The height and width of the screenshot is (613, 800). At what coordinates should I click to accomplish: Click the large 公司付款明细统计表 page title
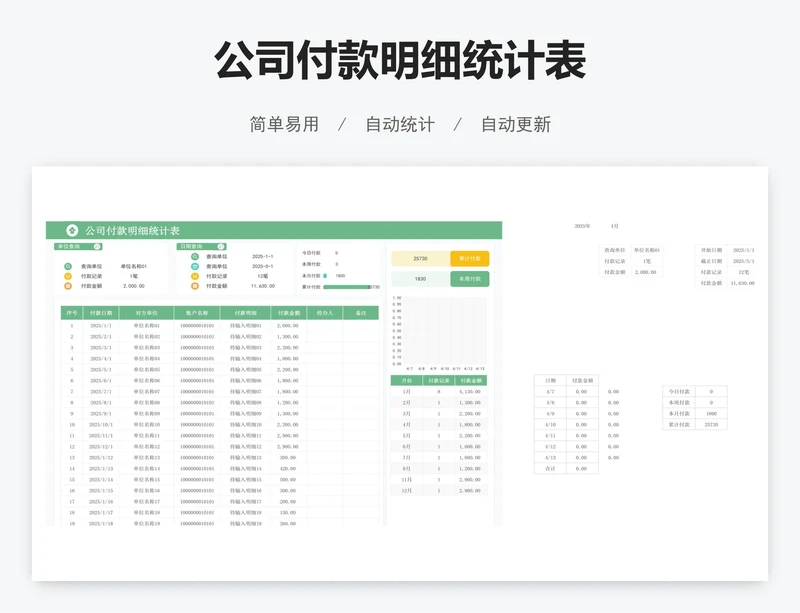tap(400, 60)
